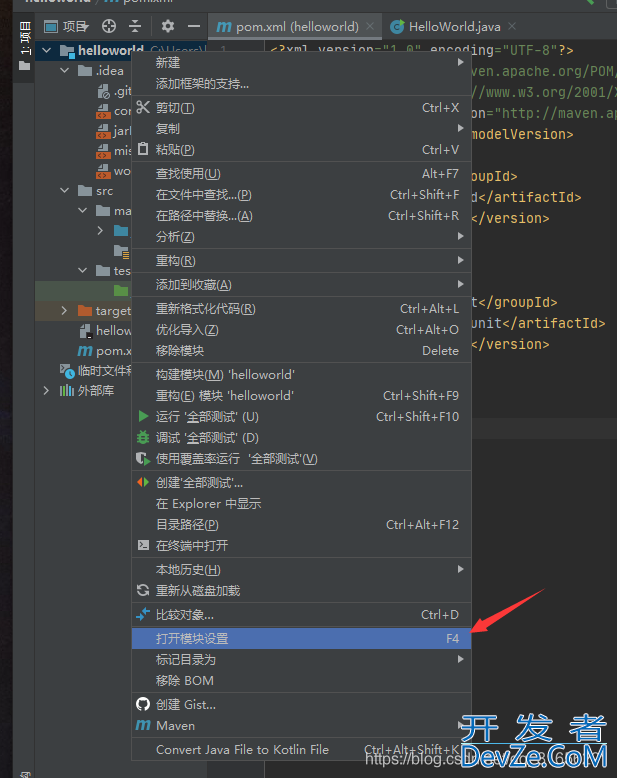Choose Convert Java File to Kotlin File
This screenshot has width=617, height=778.
302,749
